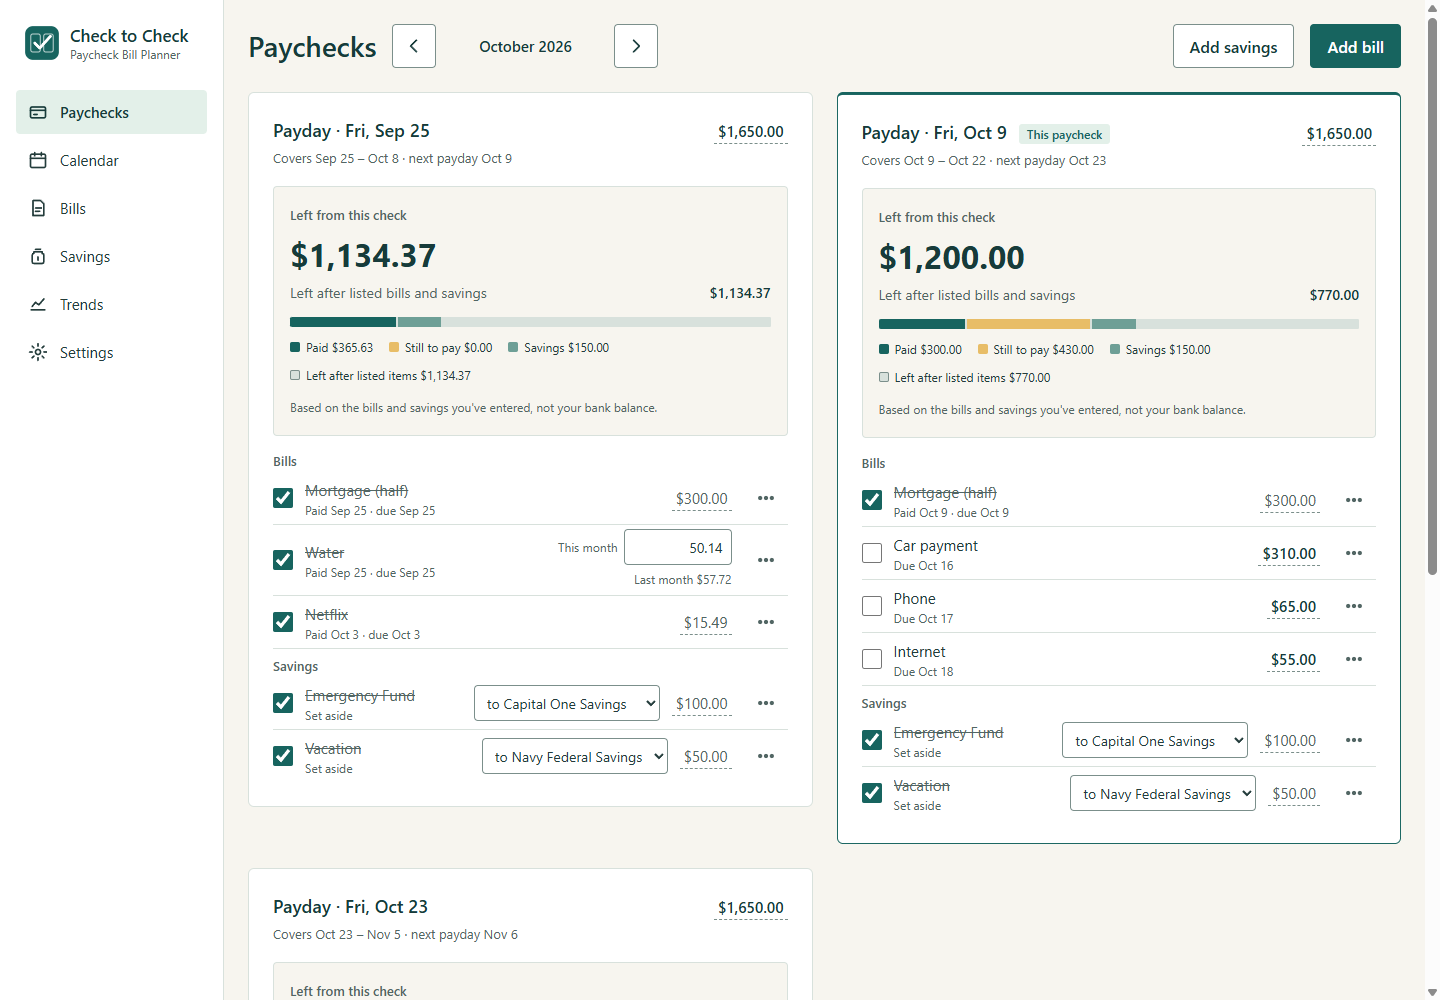Mark Phone bill as paid

(x=872, y=606)
